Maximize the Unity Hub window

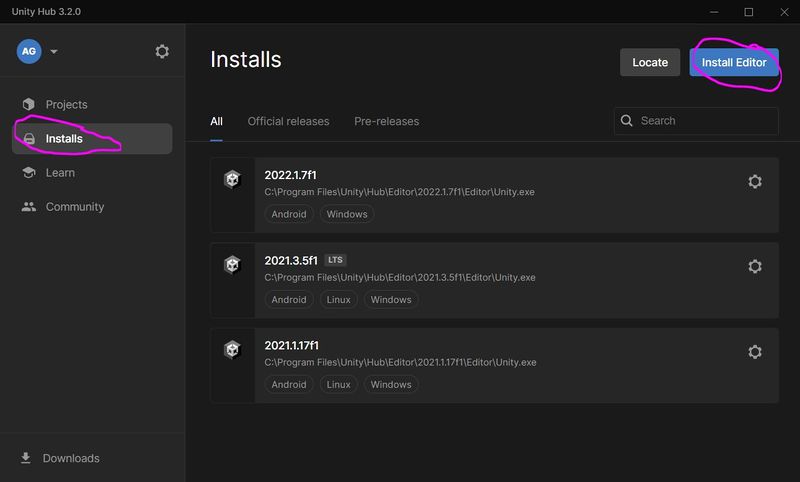(748, 12)
